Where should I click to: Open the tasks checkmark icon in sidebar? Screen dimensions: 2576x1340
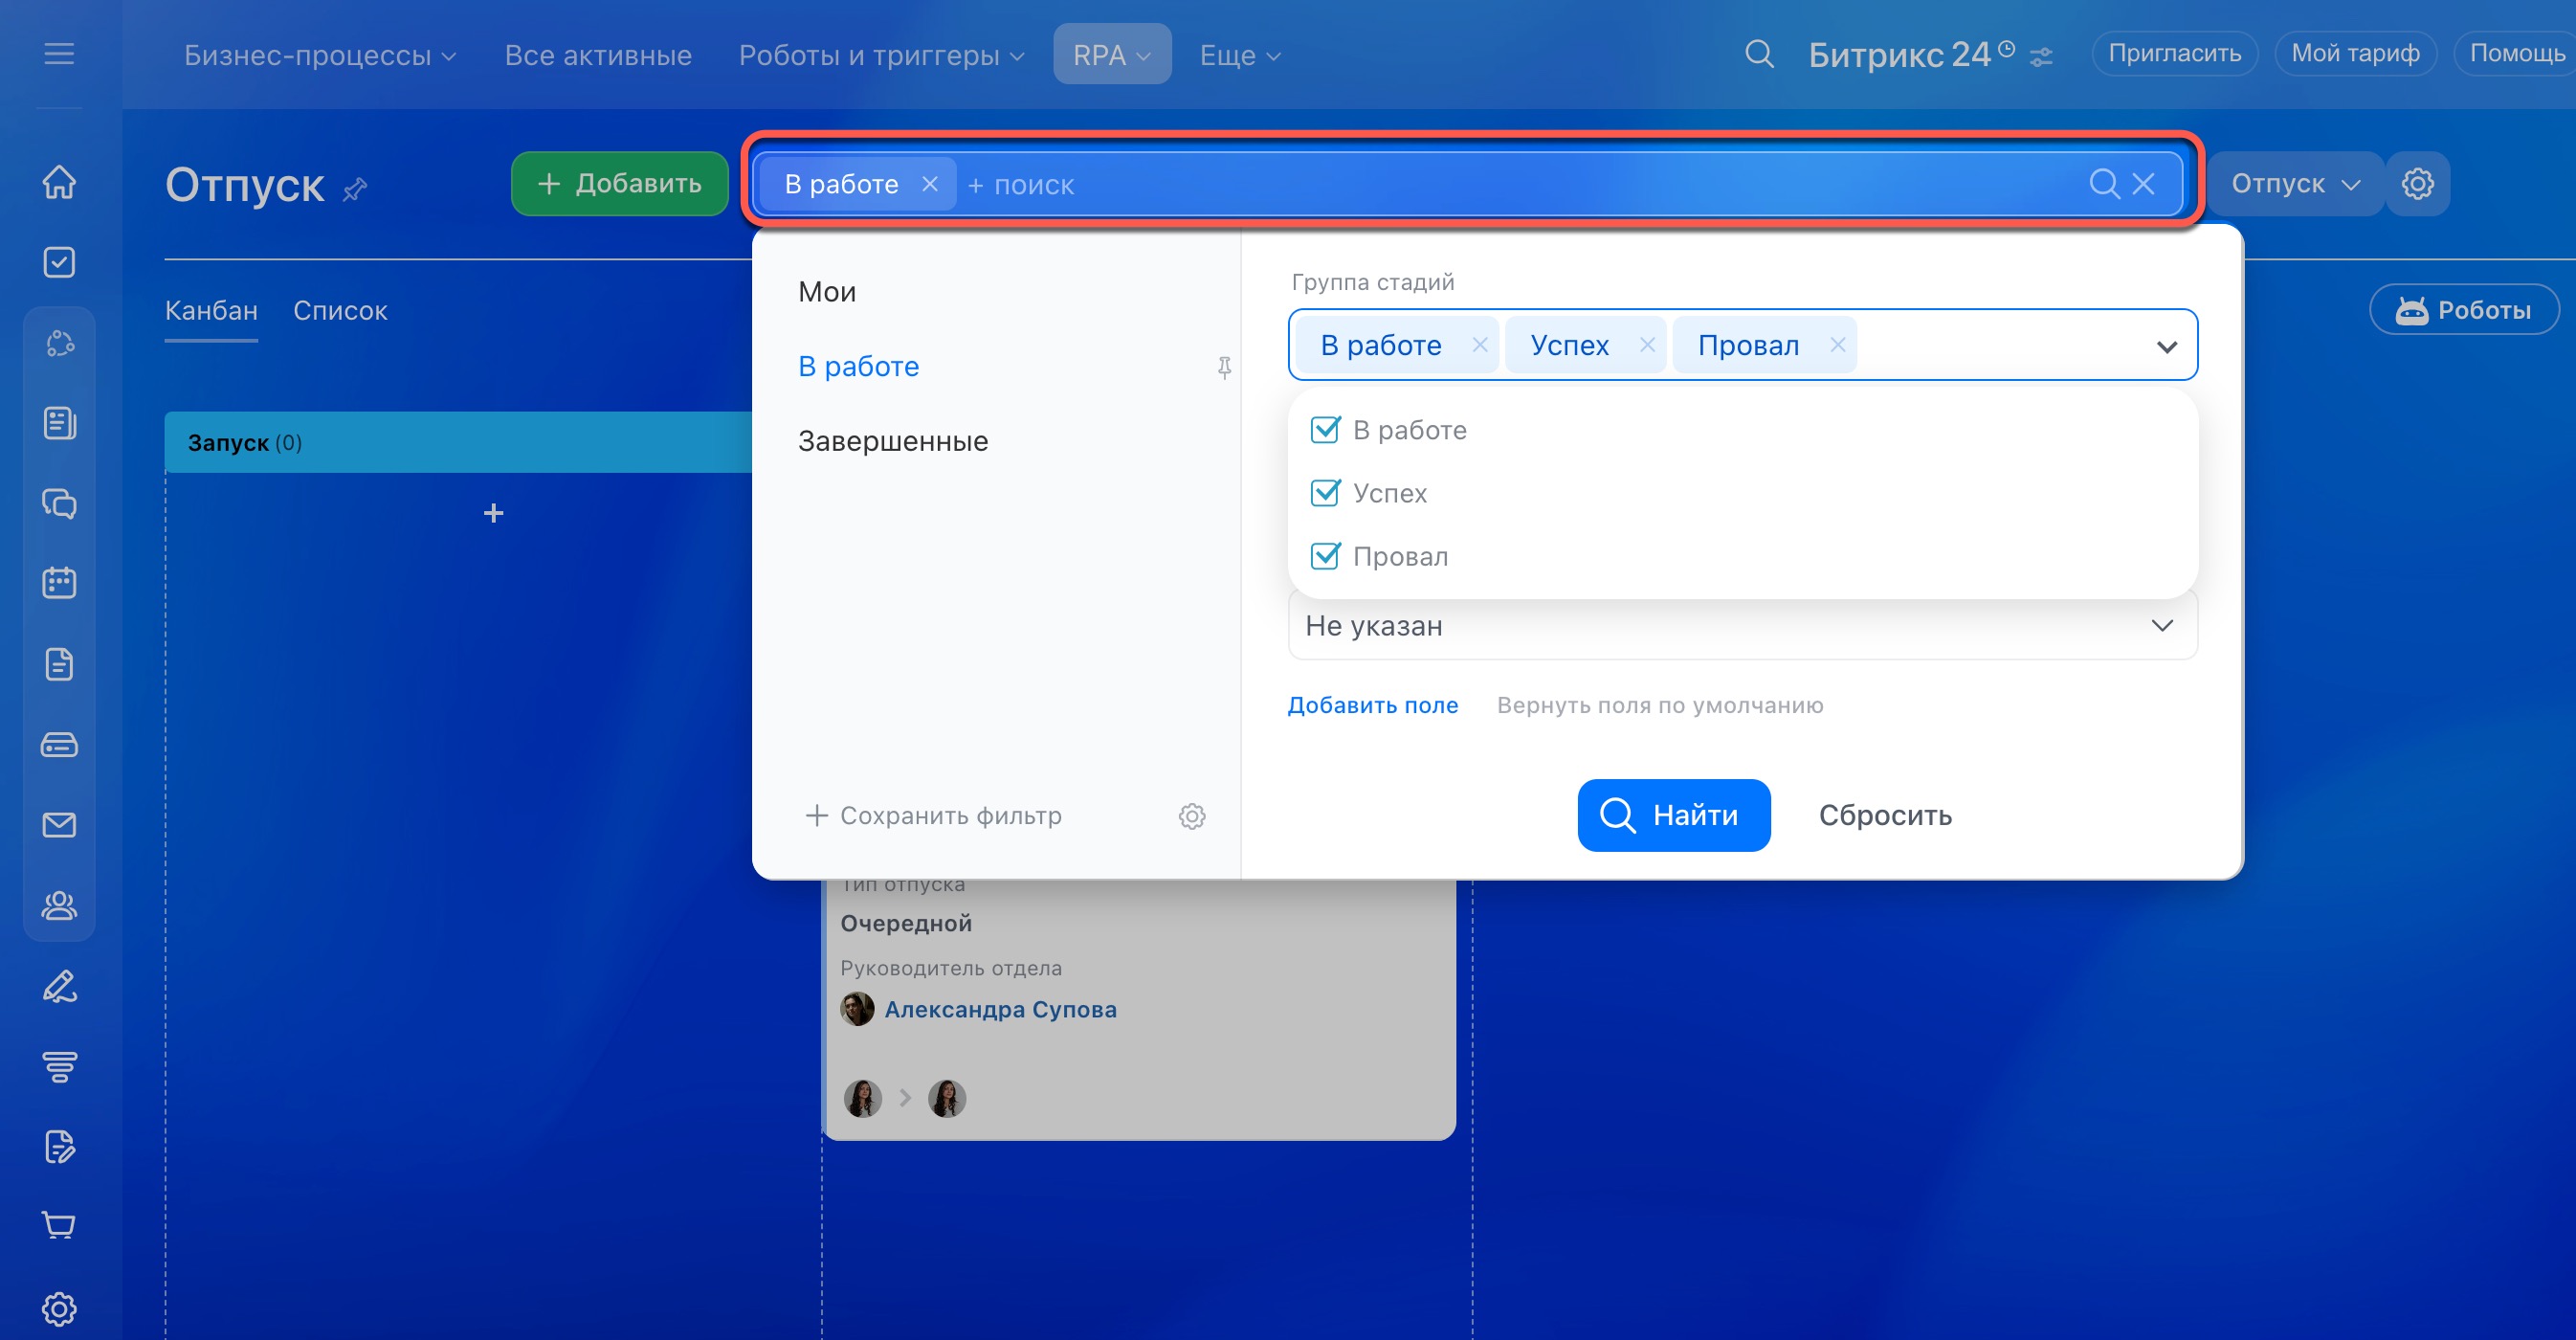pyautogui.click(x=59, y=262)
